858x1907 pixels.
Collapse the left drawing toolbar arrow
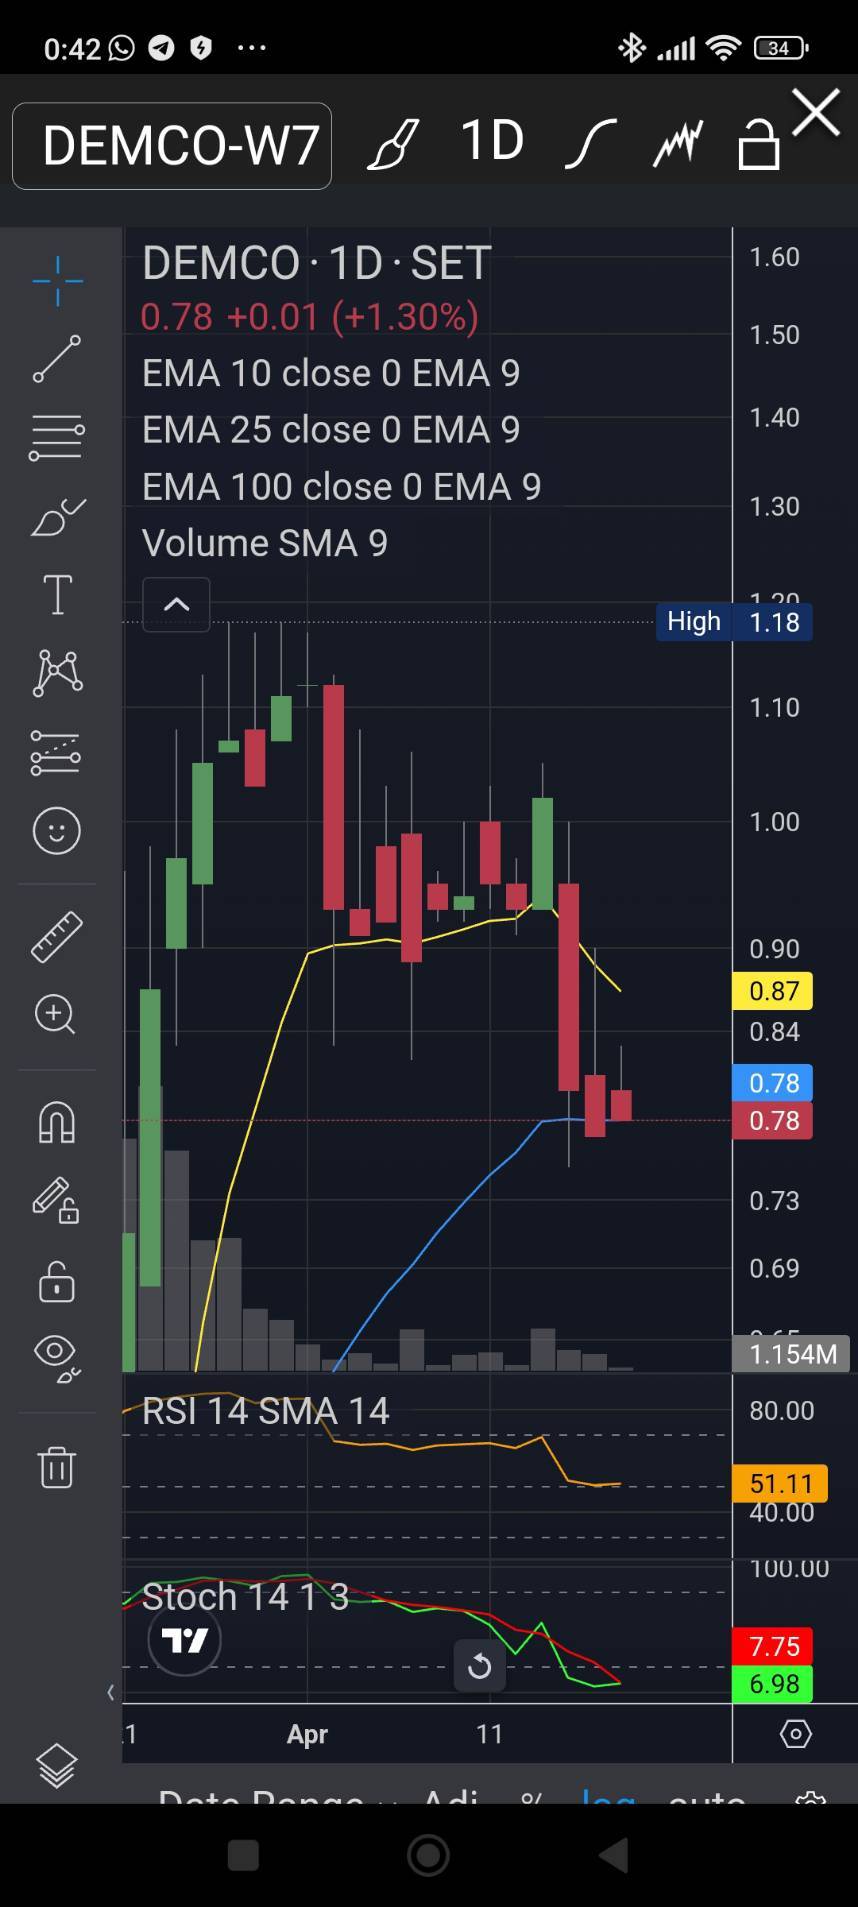[x=111, y=1692]
